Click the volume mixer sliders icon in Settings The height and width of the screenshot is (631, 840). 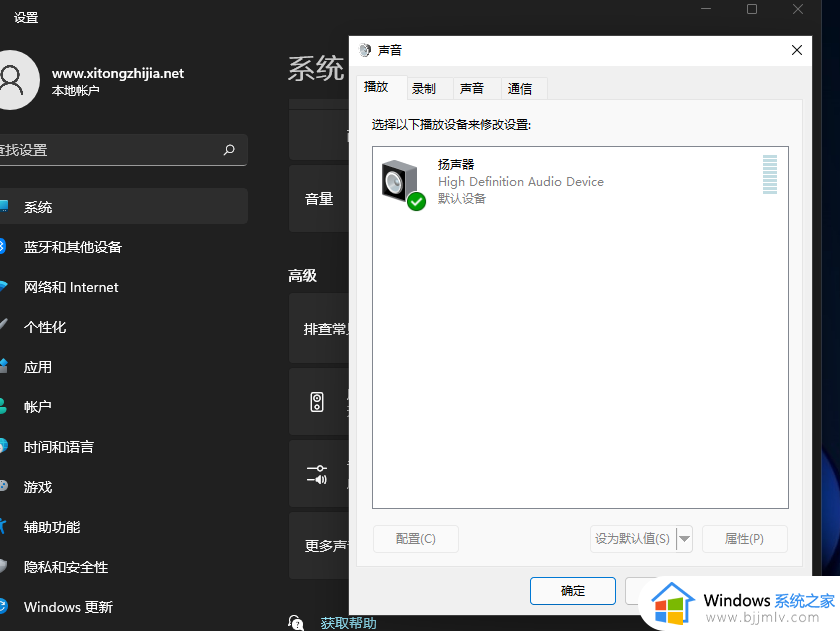319,474
